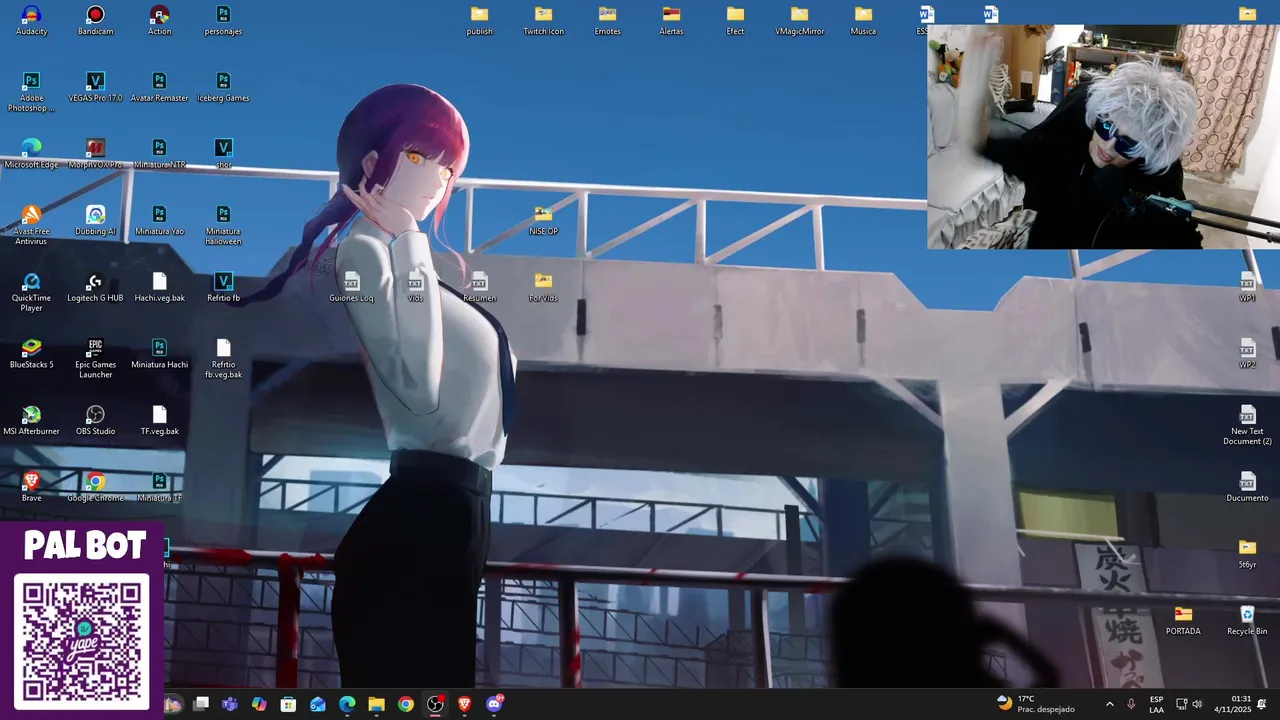Select the Resumen text file

tap(479, 288)
